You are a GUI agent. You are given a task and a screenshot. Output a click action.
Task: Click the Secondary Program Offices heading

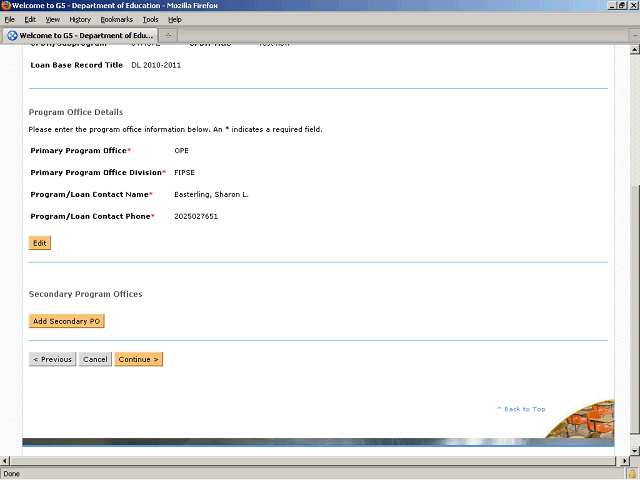coord(85,294)
